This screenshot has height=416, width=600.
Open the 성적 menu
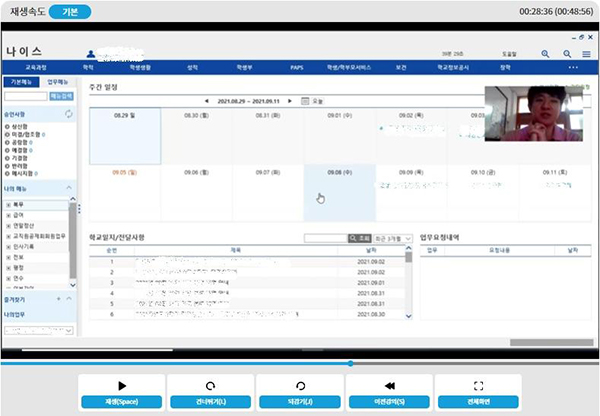pos(192,67)
